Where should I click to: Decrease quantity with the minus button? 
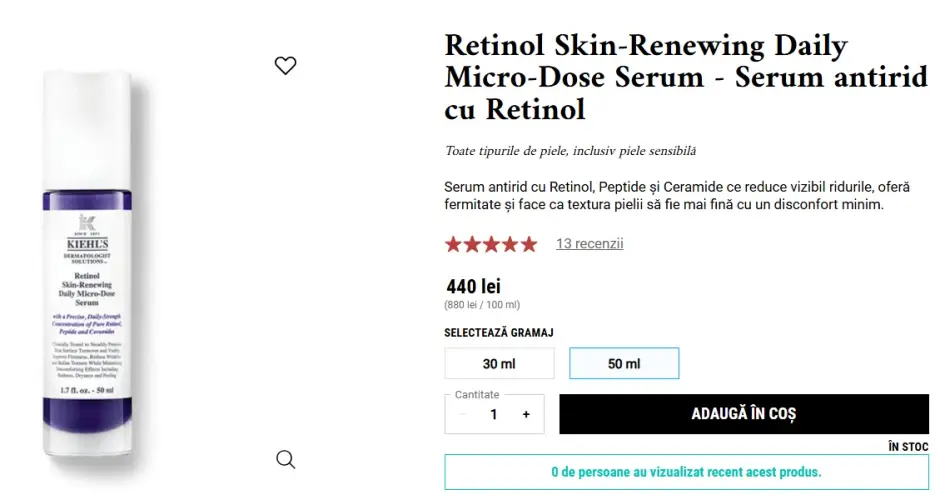pos(462,414)
